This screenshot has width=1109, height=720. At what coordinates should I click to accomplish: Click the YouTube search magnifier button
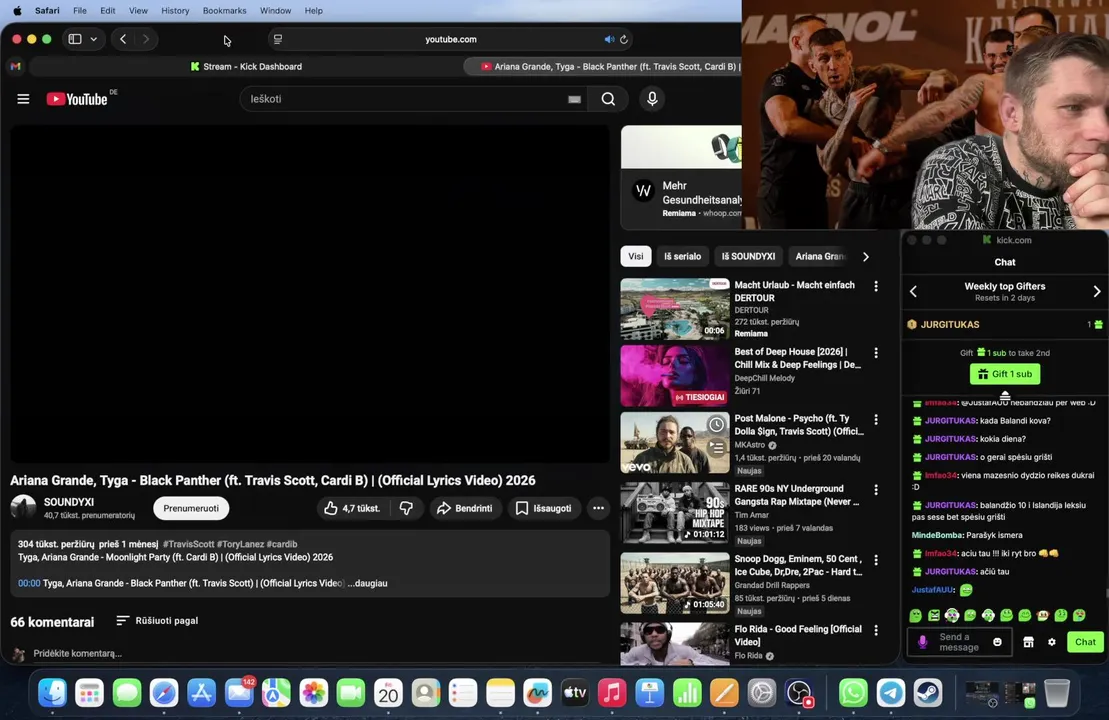click(x=608, y=99)
